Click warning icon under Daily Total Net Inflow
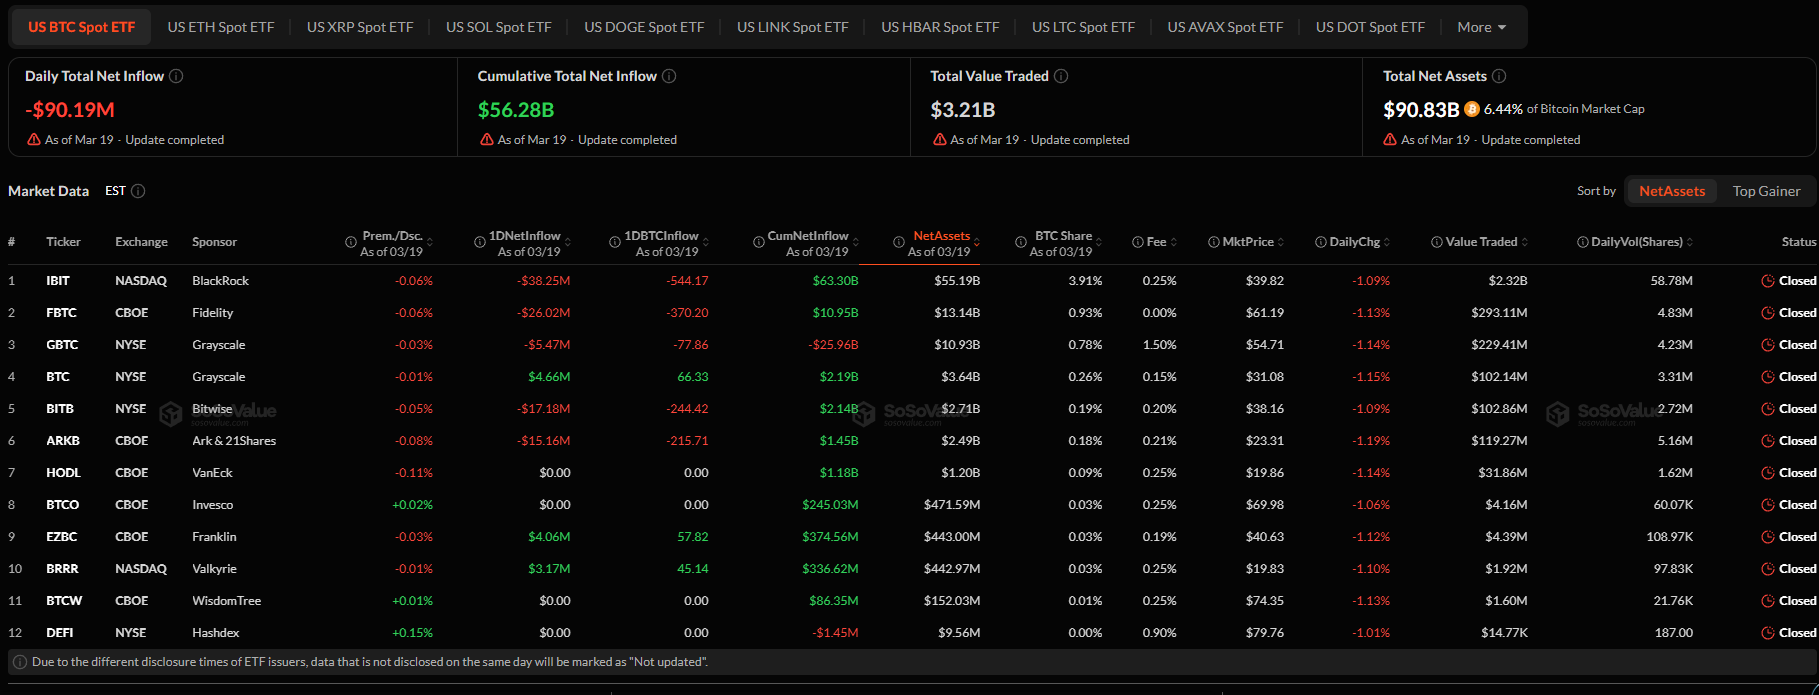Image resolution: width=1819 pixels, height=695 pixels. tap(34, 140)
